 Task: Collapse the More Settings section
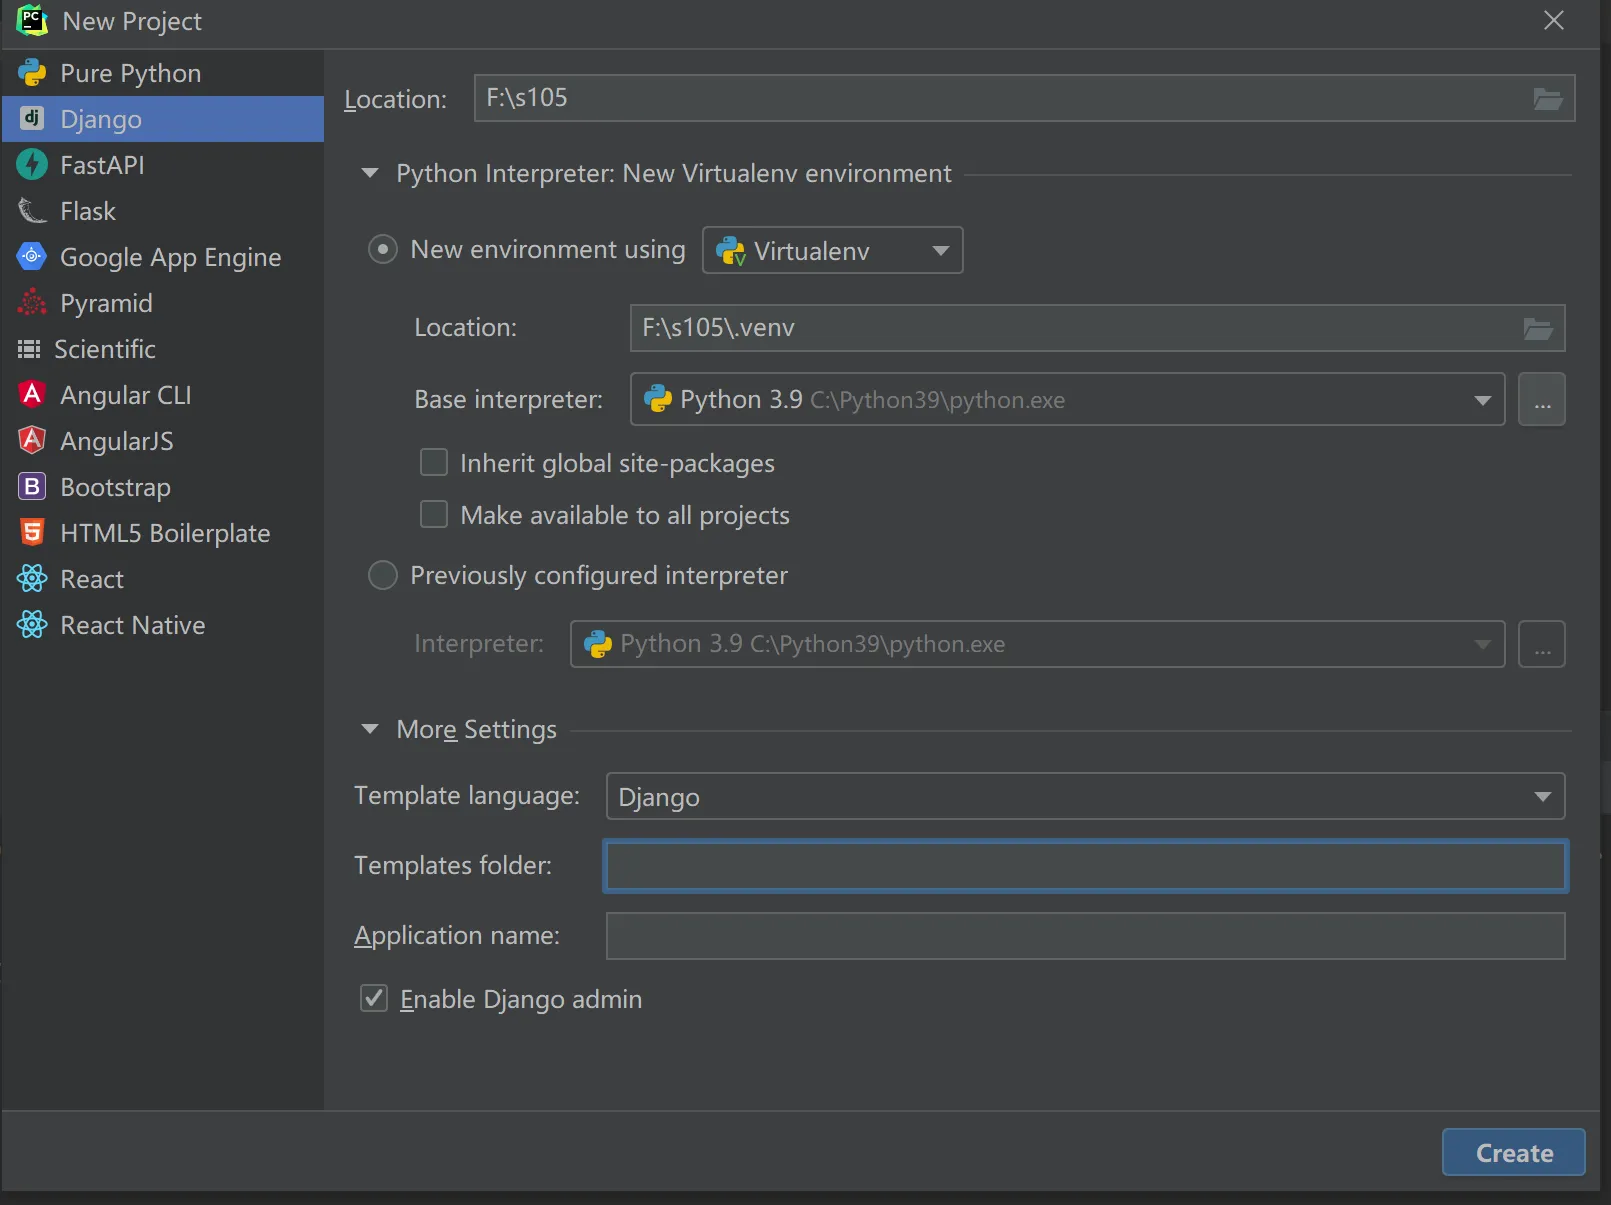tap(370, 729)
